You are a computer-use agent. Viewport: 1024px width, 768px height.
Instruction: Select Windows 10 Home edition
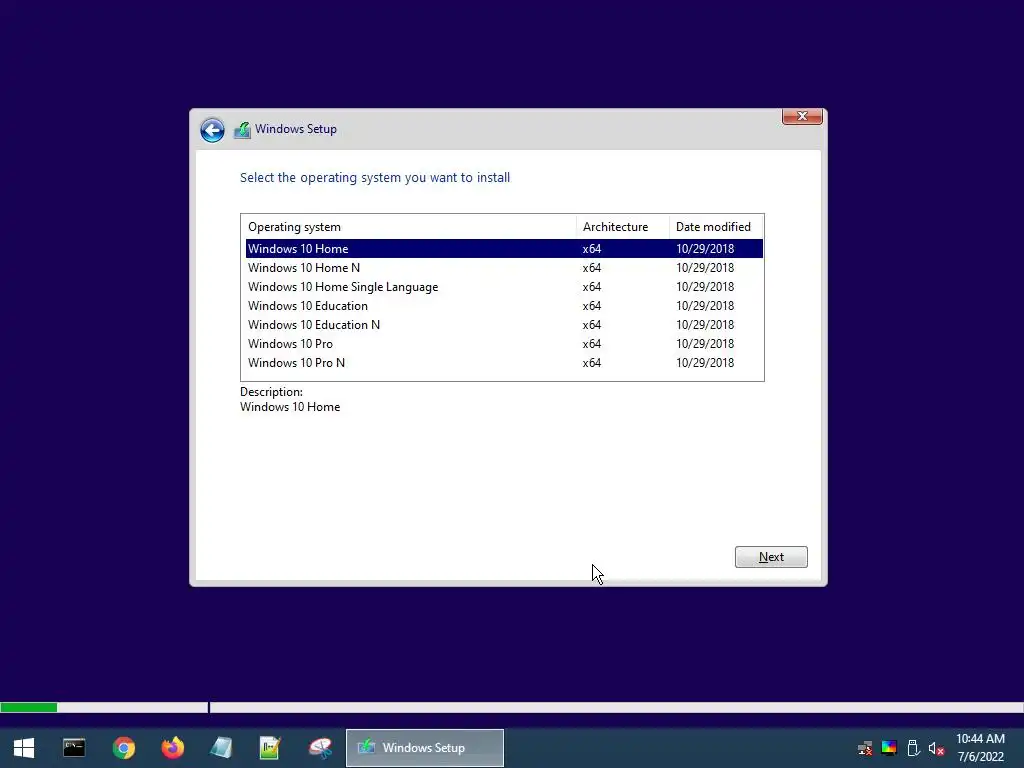tap(504, 249)
